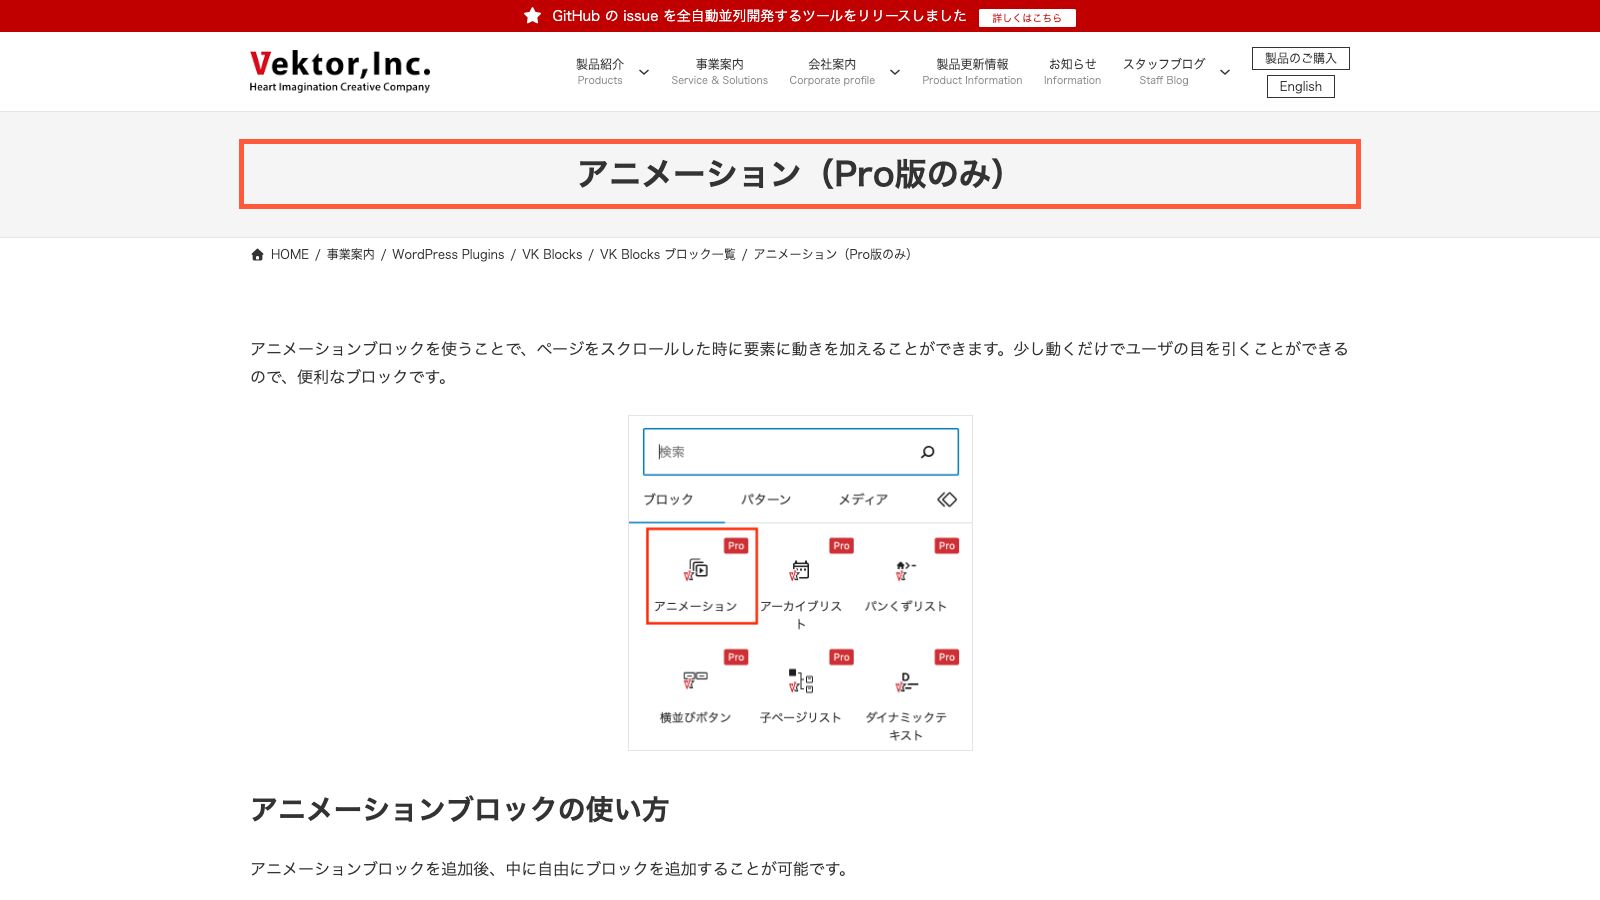Click the Pro badge on アニメーション block
The height and width of the screenshot is (900, 1600).
coord(736,546)
